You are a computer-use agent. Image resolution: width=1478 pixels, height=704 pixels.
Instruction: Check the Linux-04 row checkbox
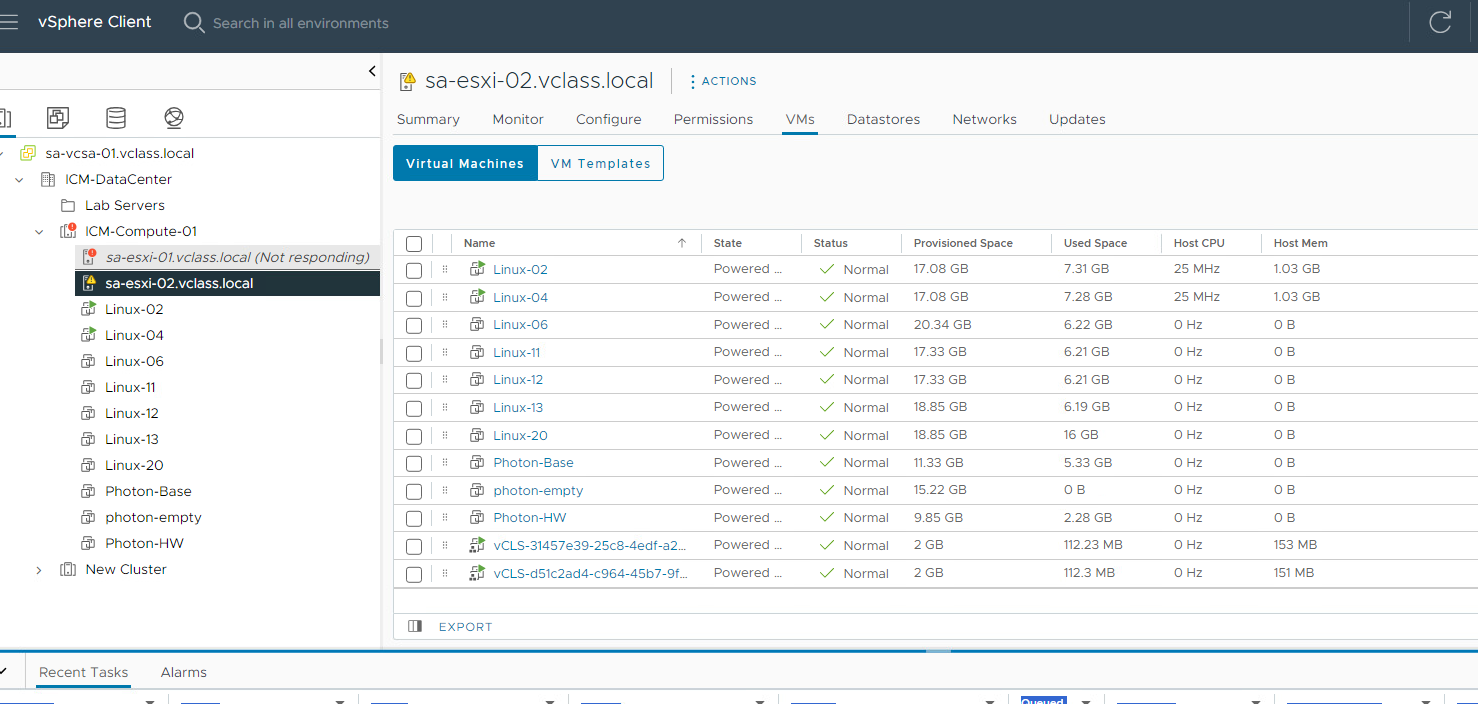414,297
